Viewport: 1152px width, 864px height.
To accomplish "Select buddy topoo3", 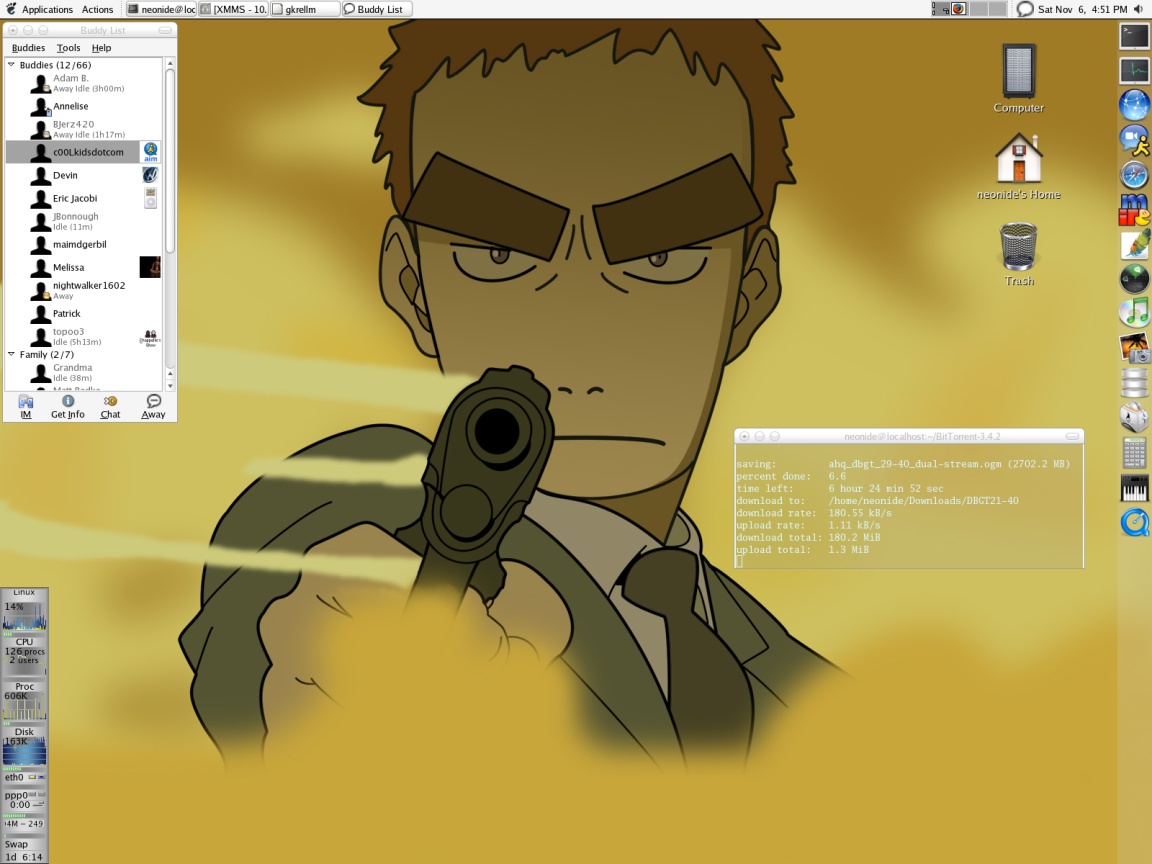I will pyautogui.click(x=84, y=336).
